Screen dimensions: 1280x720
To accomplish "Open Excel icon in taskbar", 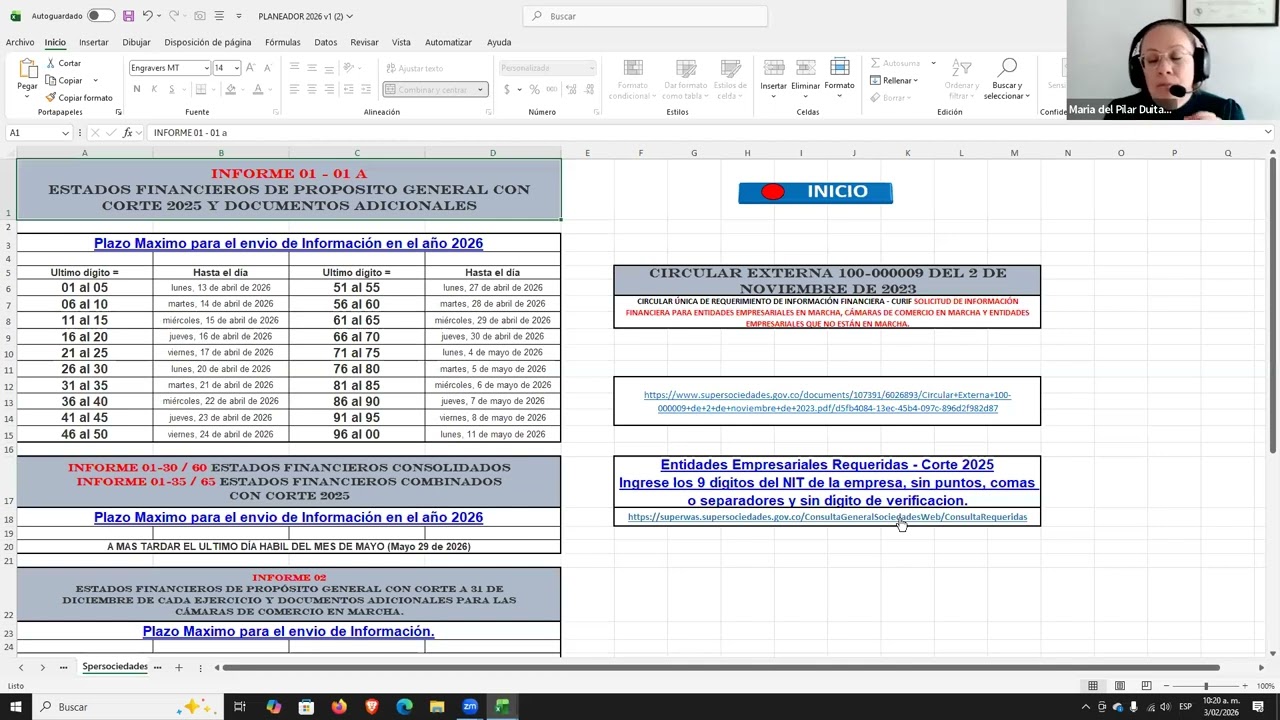I will point(503,707).
